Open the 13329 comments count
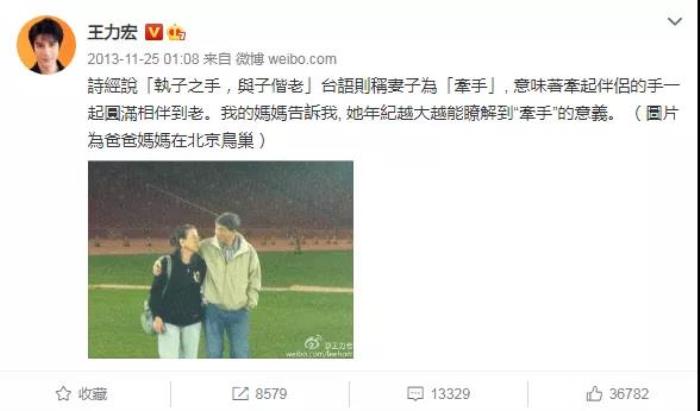 (450, 394)
